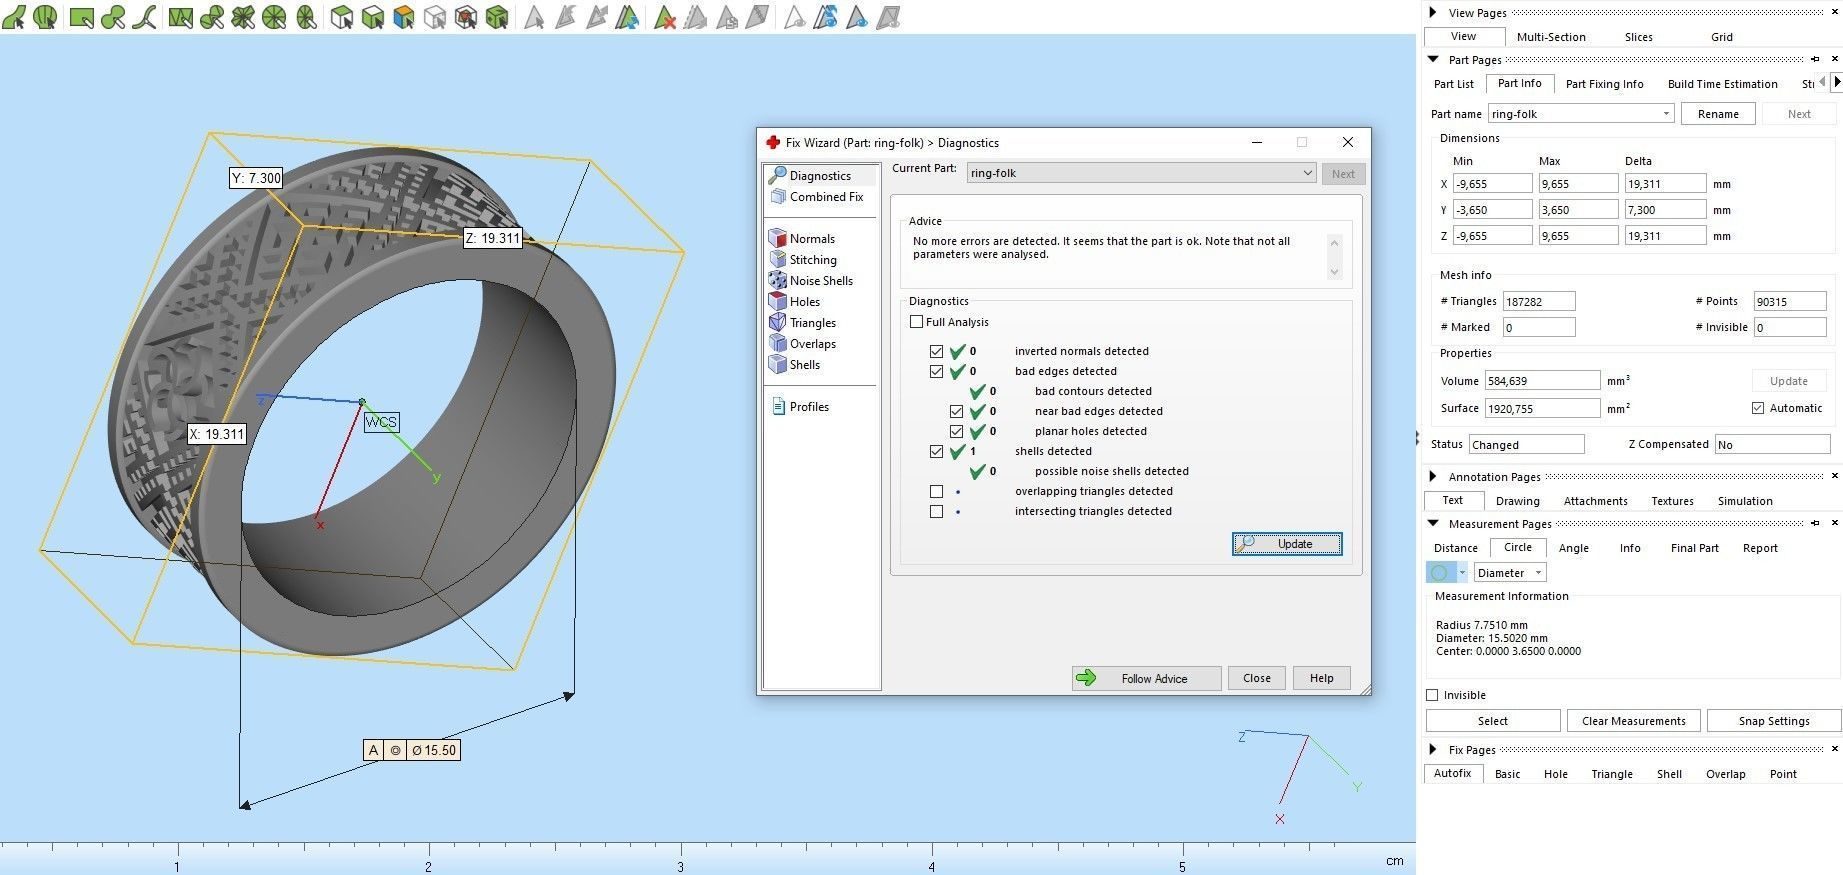Click the Rename part button

(1718, 114)
